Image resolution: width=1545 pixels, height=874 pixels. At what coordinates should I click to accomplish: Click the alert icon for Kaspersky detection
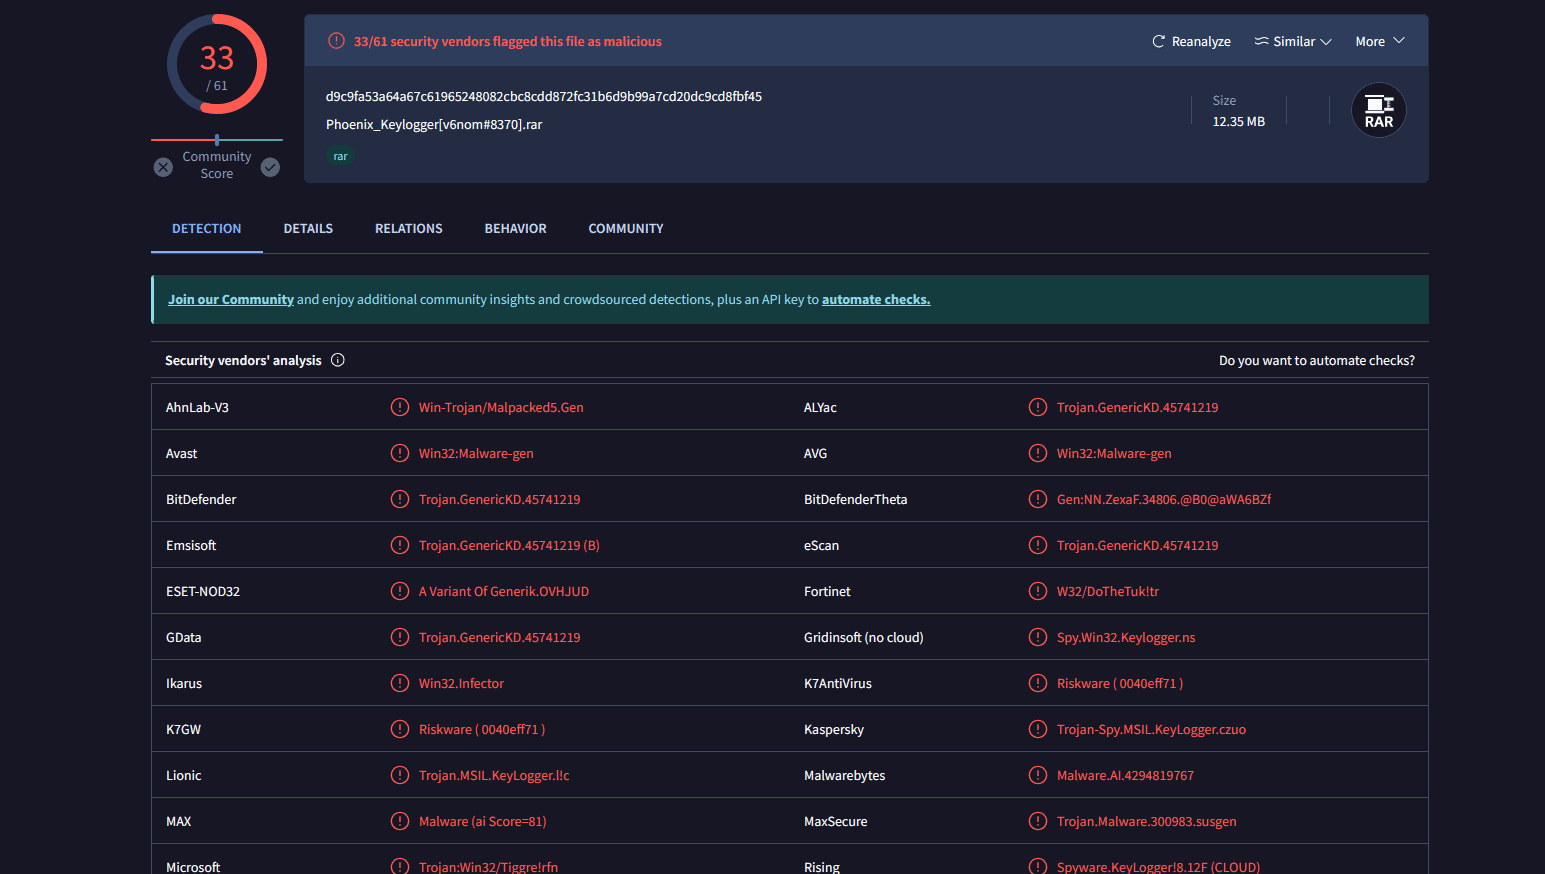coord(1038,729)
